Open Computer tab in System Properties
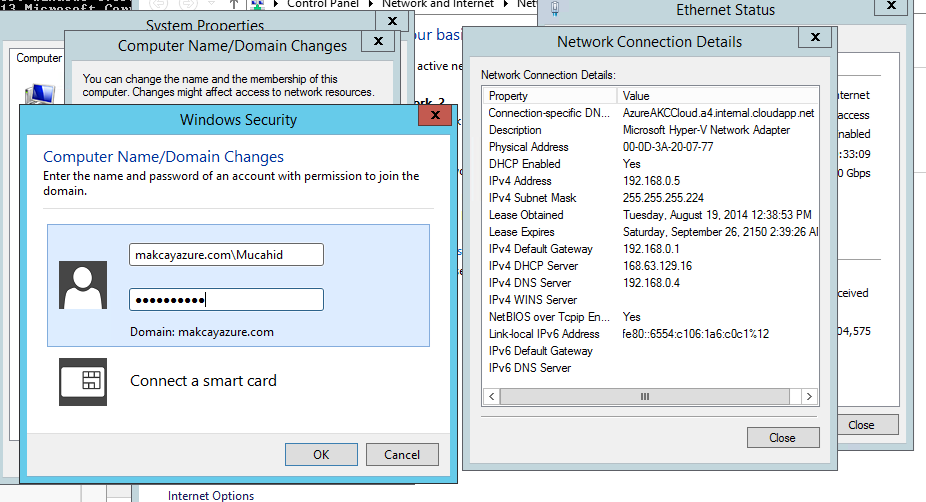This screenshot has height=502, width=926. click(39, 58)
